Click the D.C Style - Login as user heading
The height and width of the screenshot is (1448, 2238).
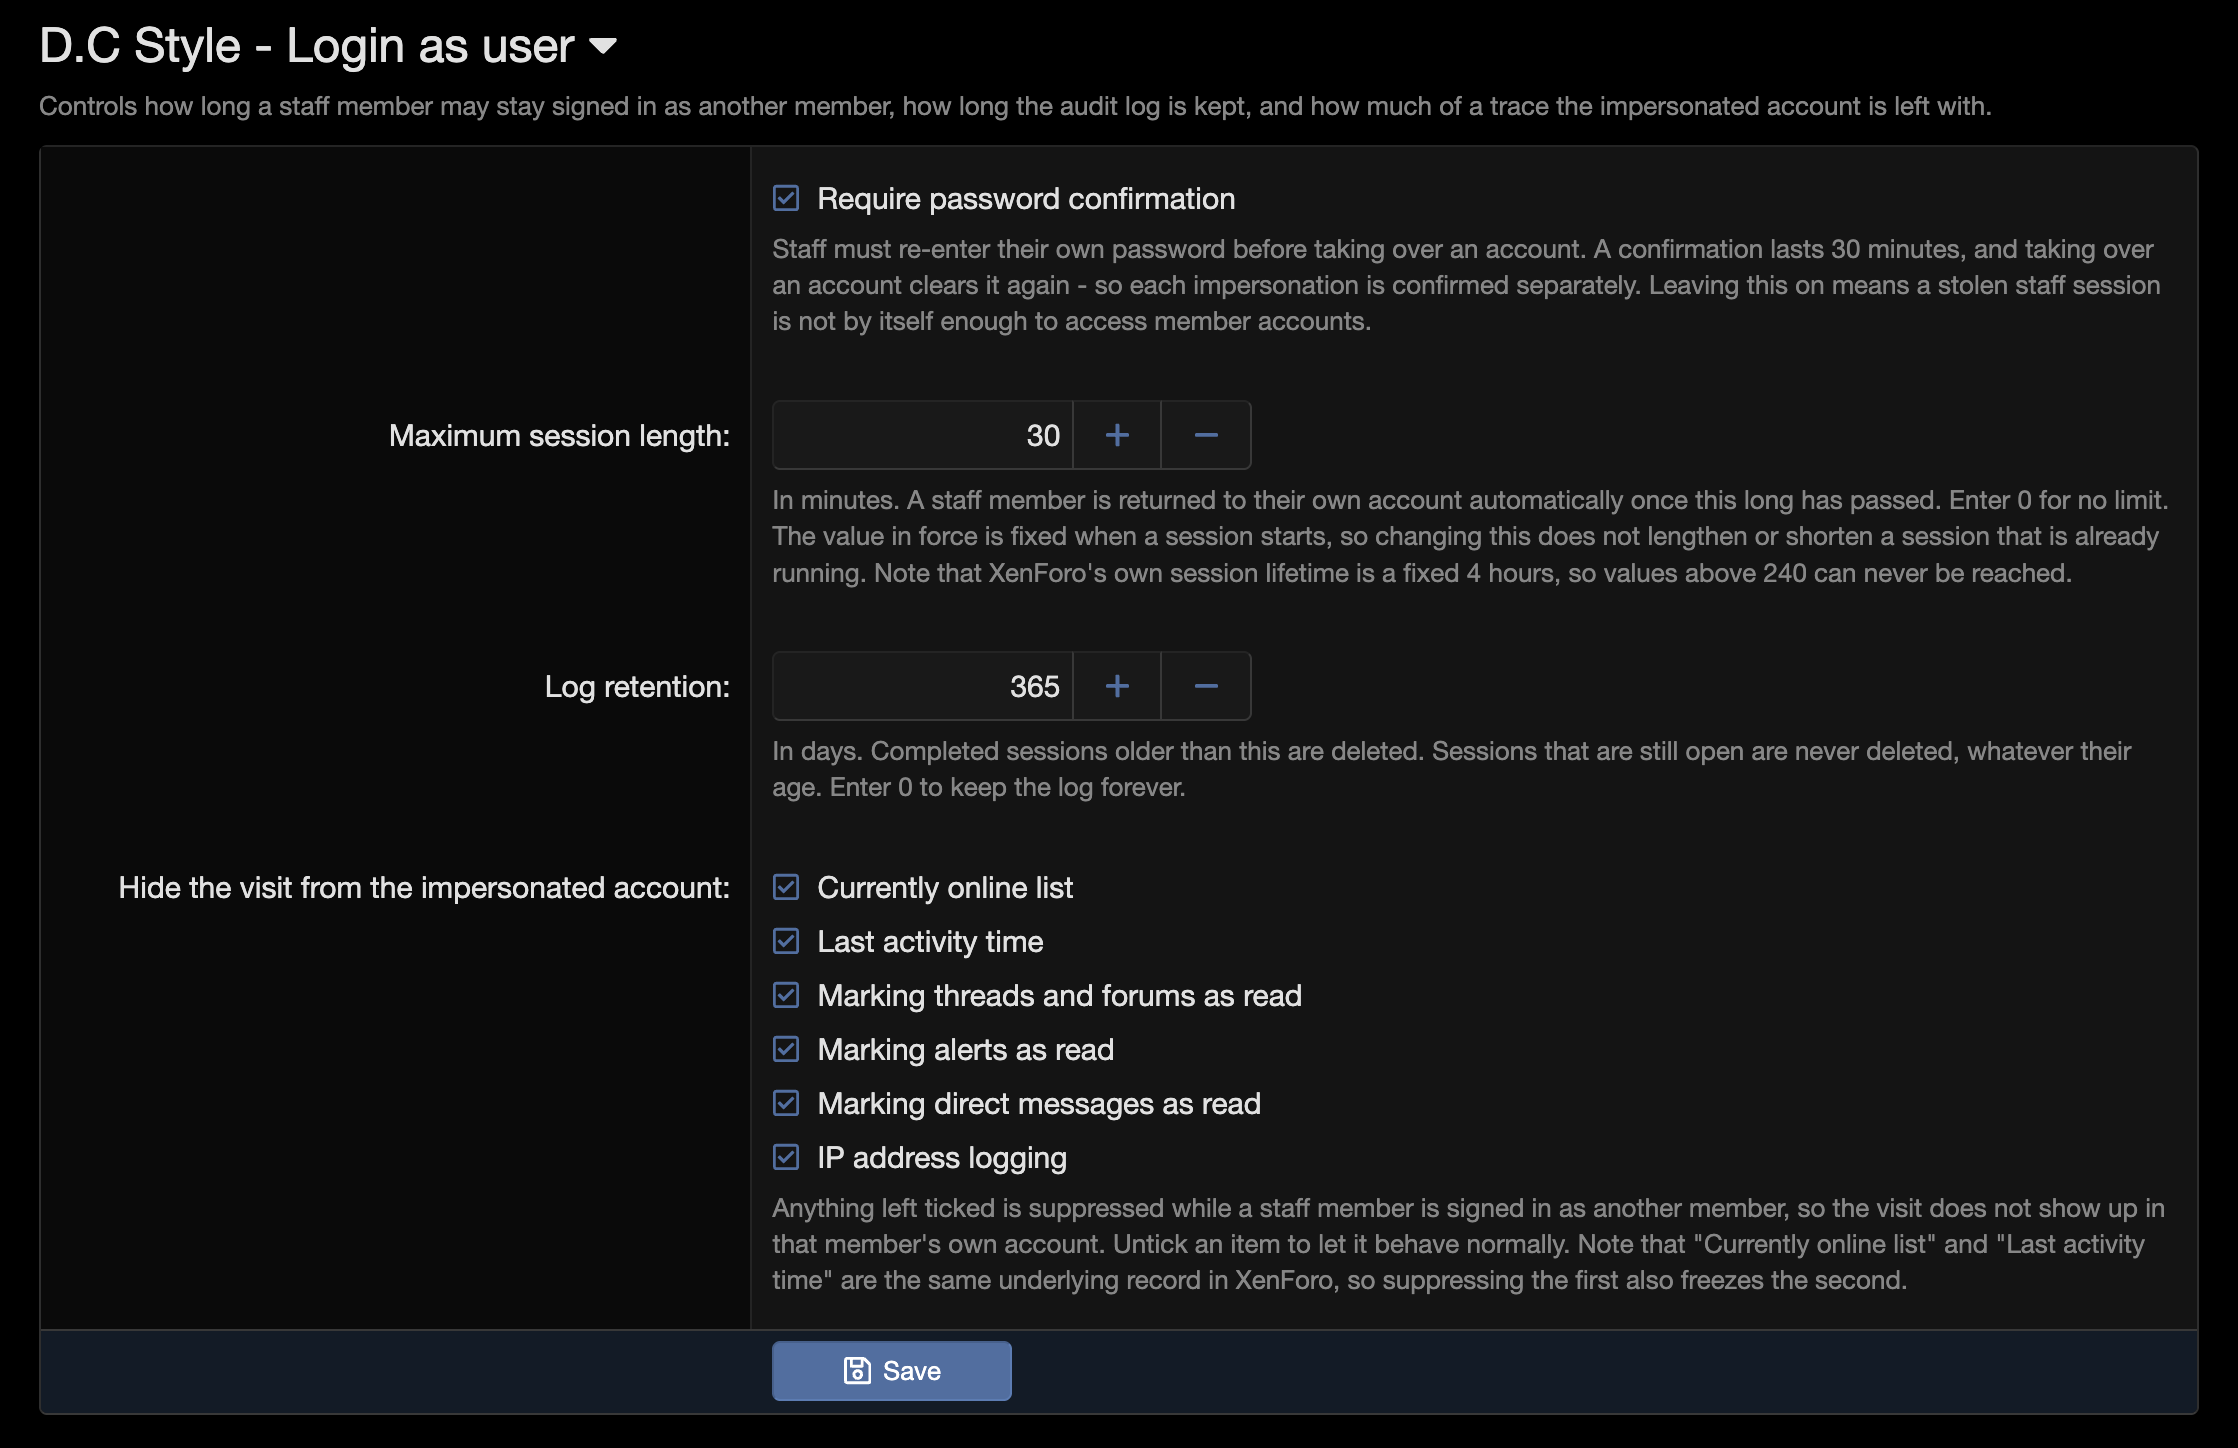click(x=307, y=46)
